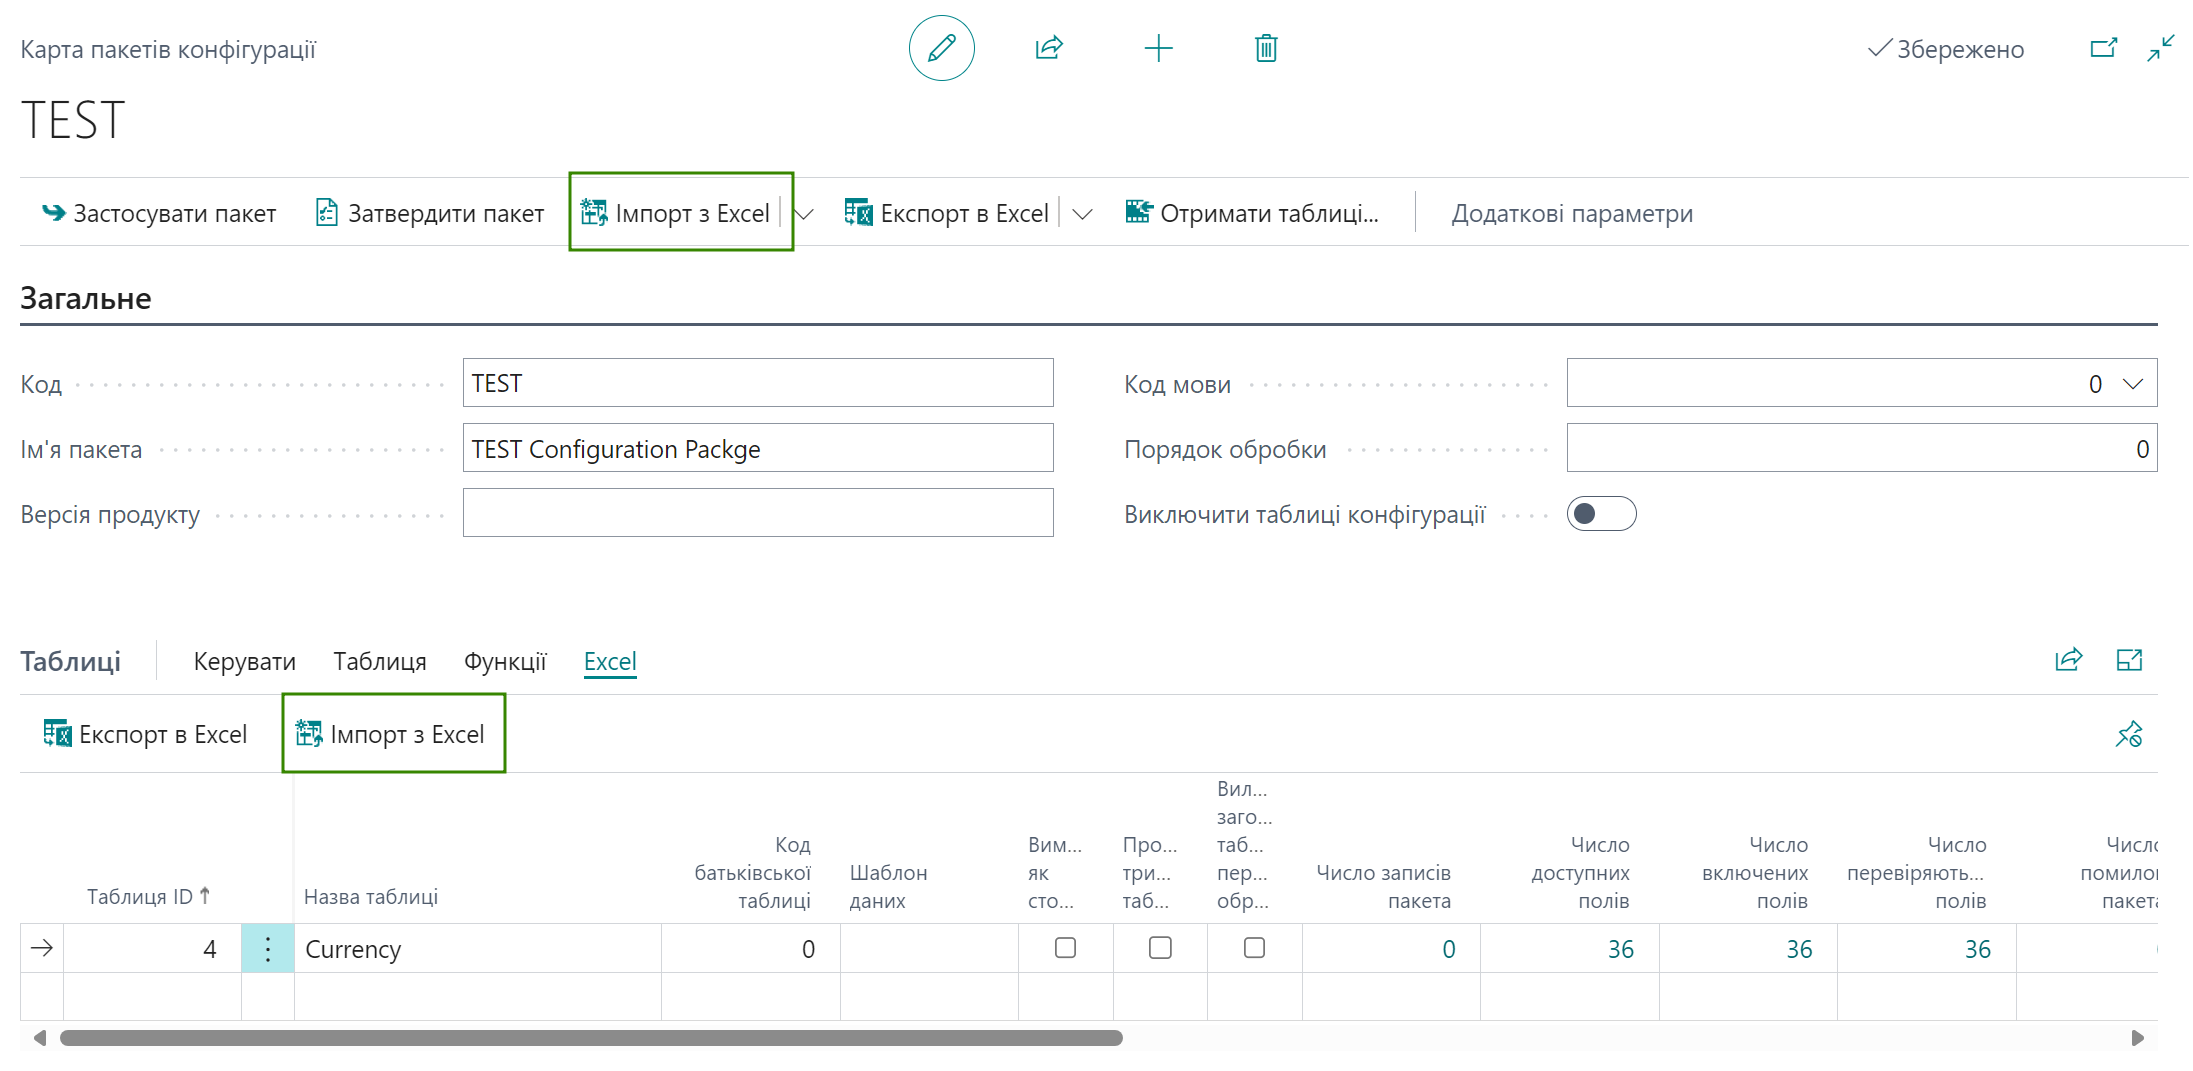Click the pin icon in Tables toolbar

(x=2129, y=734)
